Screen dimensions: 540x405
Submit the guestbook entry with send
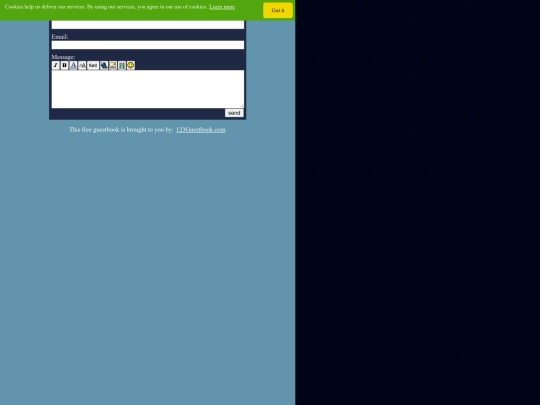pos(234,113)
